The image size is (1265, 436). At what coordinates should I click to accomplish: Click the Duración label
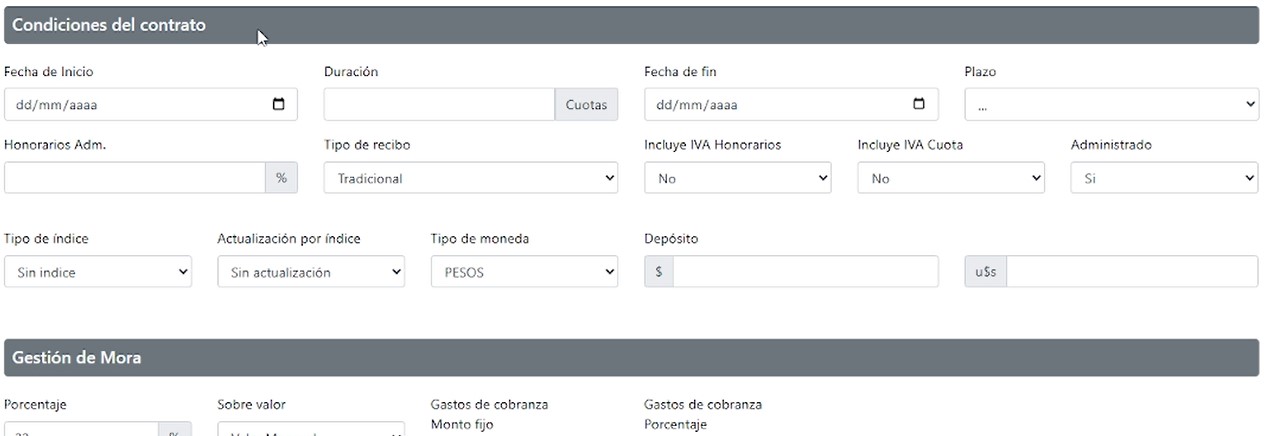click(351, 72)
